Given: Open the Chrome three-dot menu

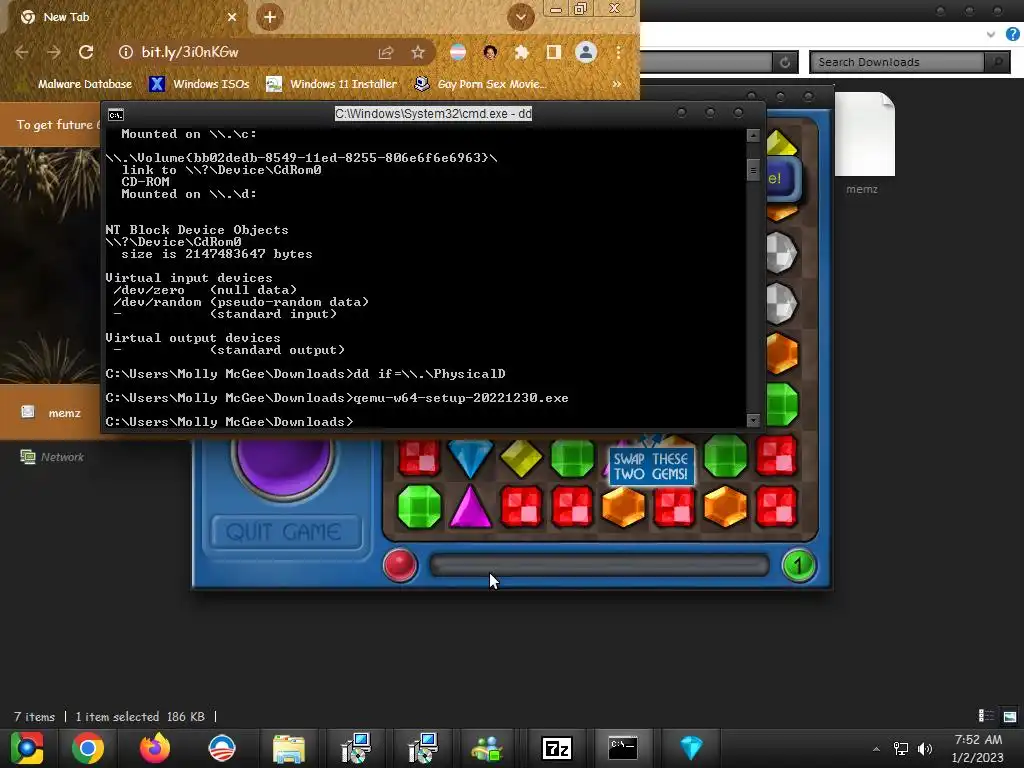Looking at the screenshot, I should 618,52.
